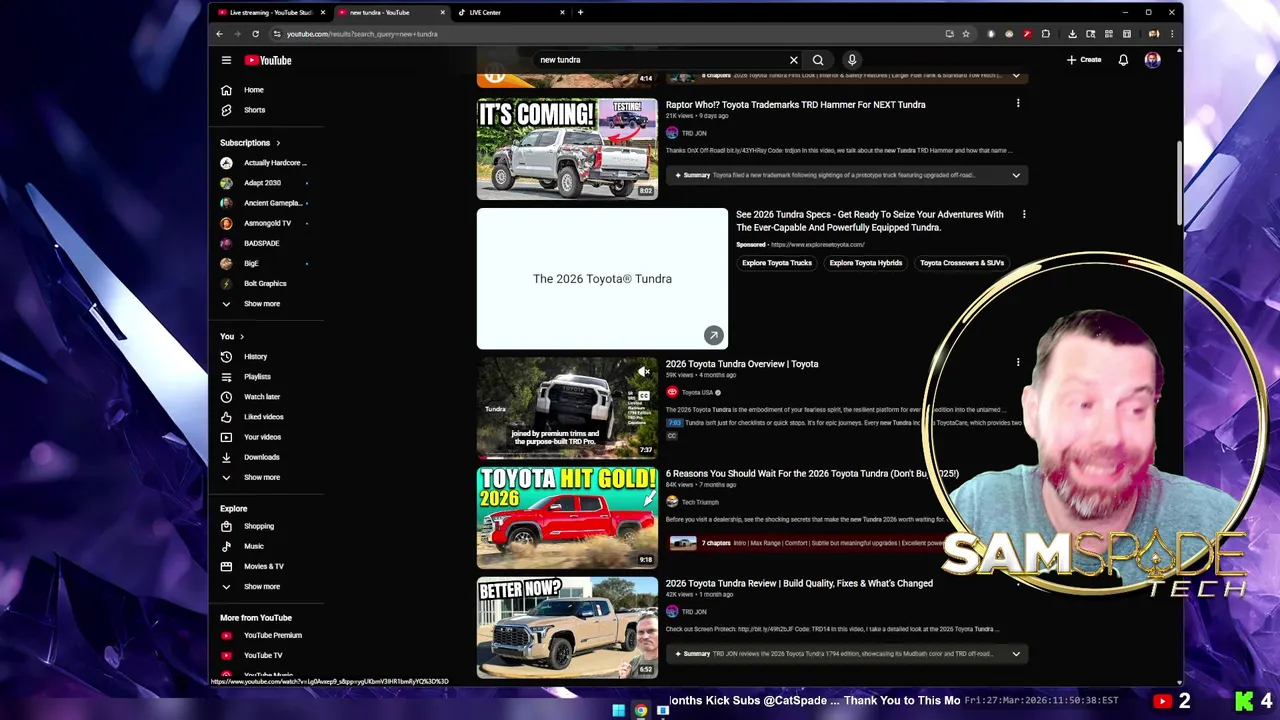
Task: Open It's Coming Tundra video thumbnail
Action: (567, 149)
